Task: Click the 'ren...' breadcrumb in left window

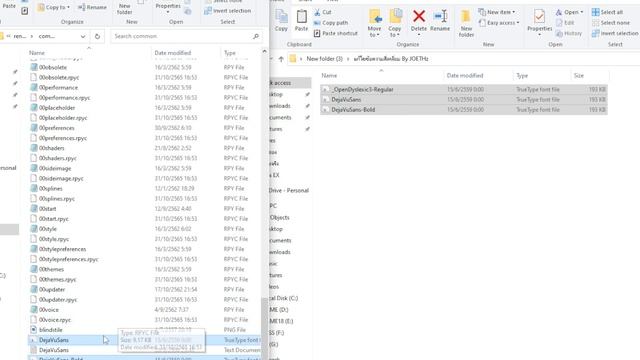Action: (20, 36)
